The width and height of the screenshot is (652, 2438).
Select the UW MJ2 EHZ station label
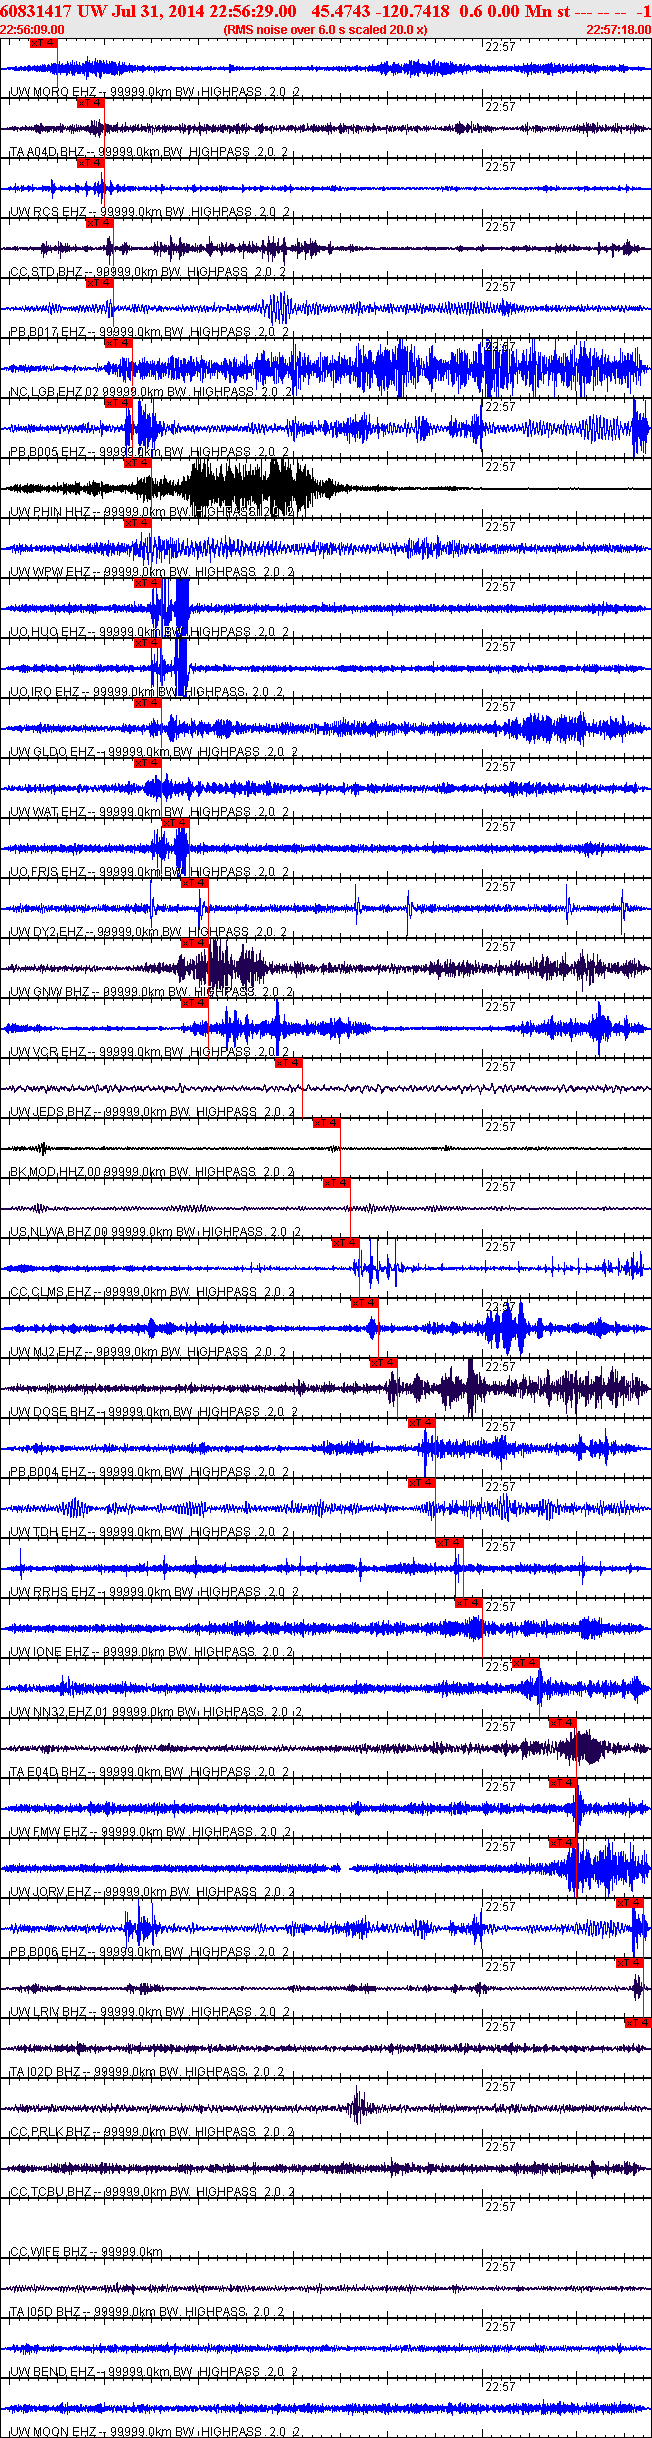tap(47, 1352)
